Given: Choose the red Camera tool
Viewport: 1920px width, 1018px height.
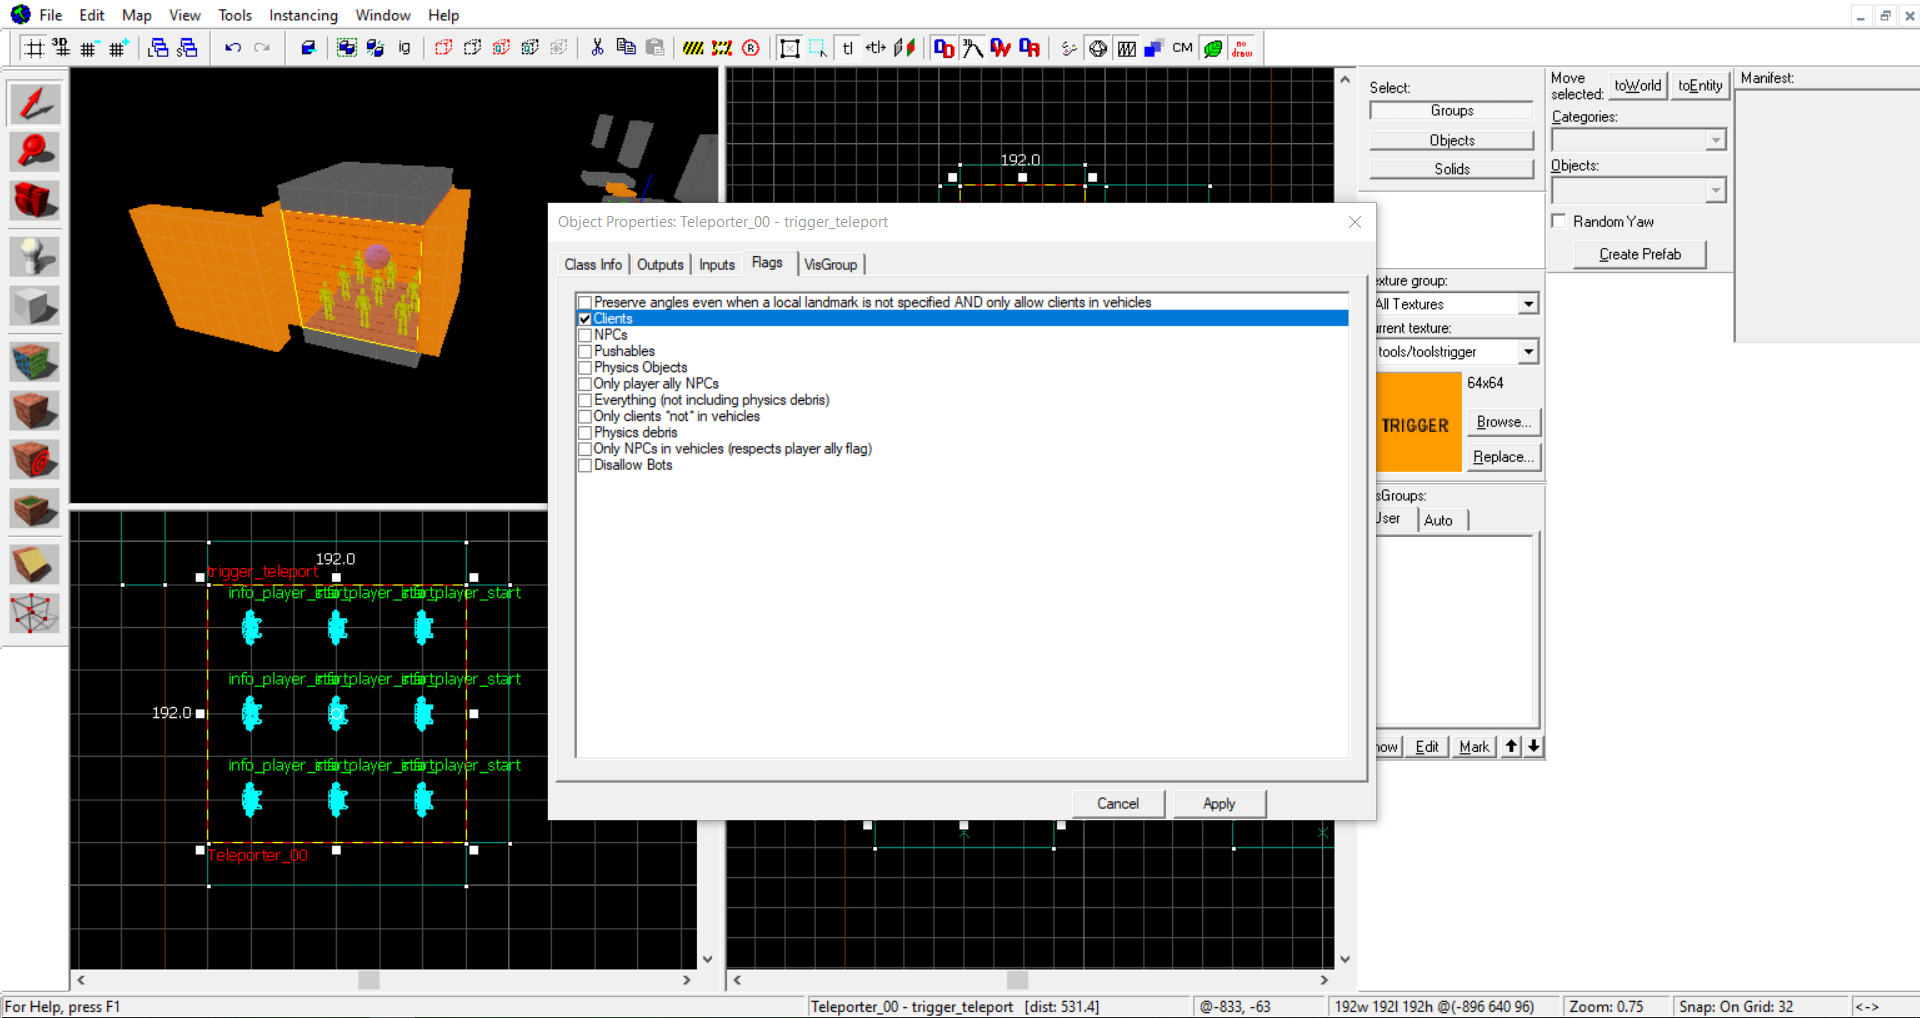Looking at the screenshot, I should click(x=35, y=201).
